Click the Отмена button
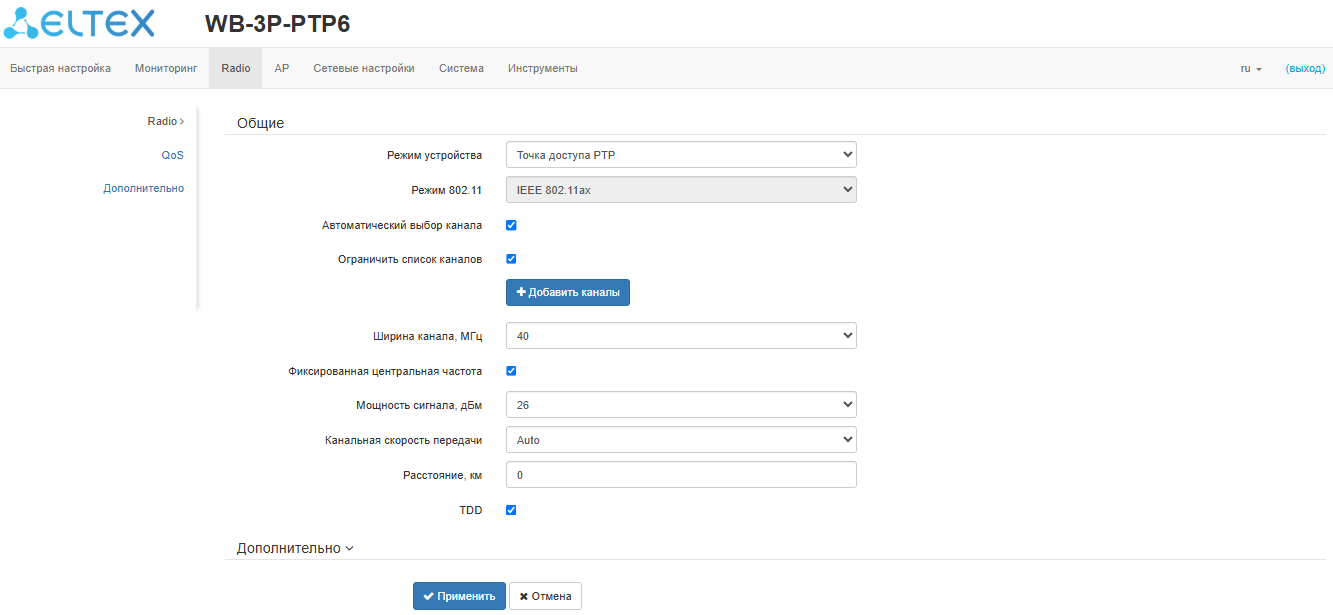The image size is (1333, 615). click(545, 596)
